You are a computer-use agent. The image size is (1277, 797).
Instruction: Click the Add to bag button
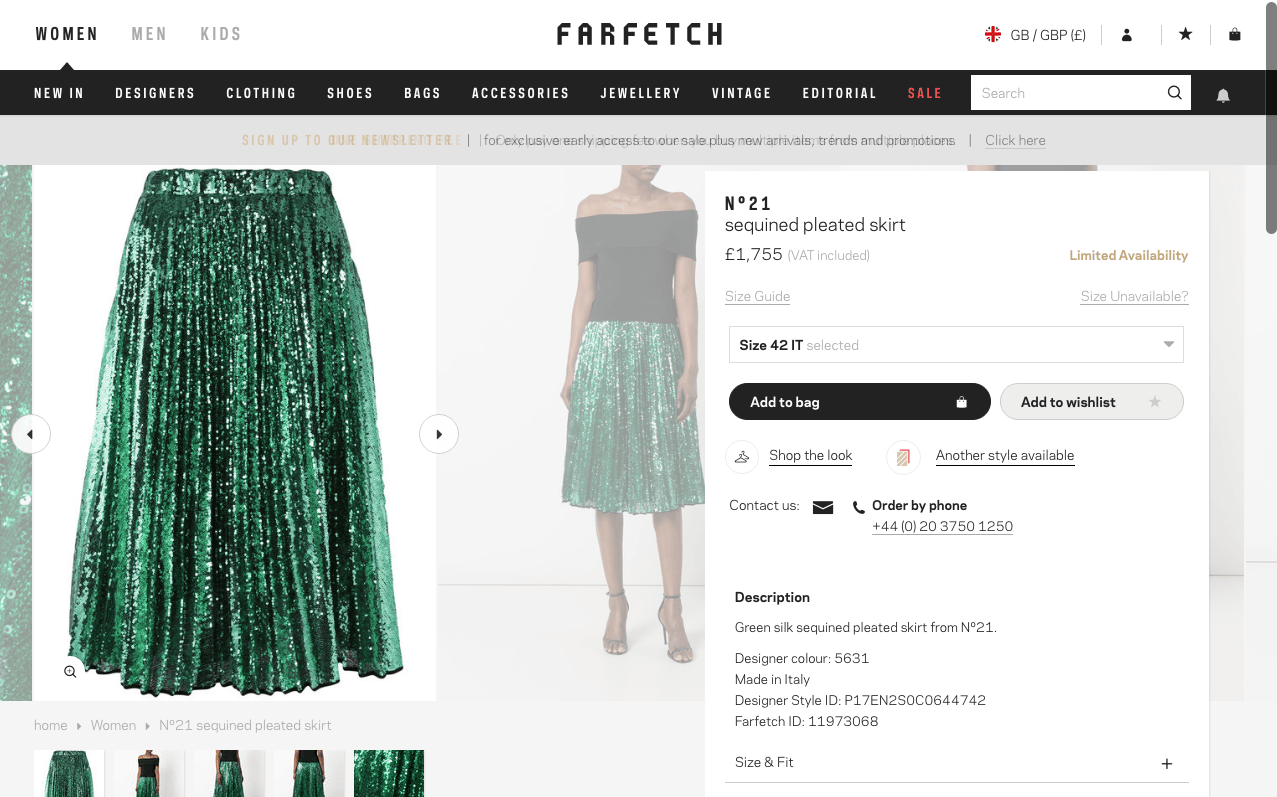[x=859, y=402]
